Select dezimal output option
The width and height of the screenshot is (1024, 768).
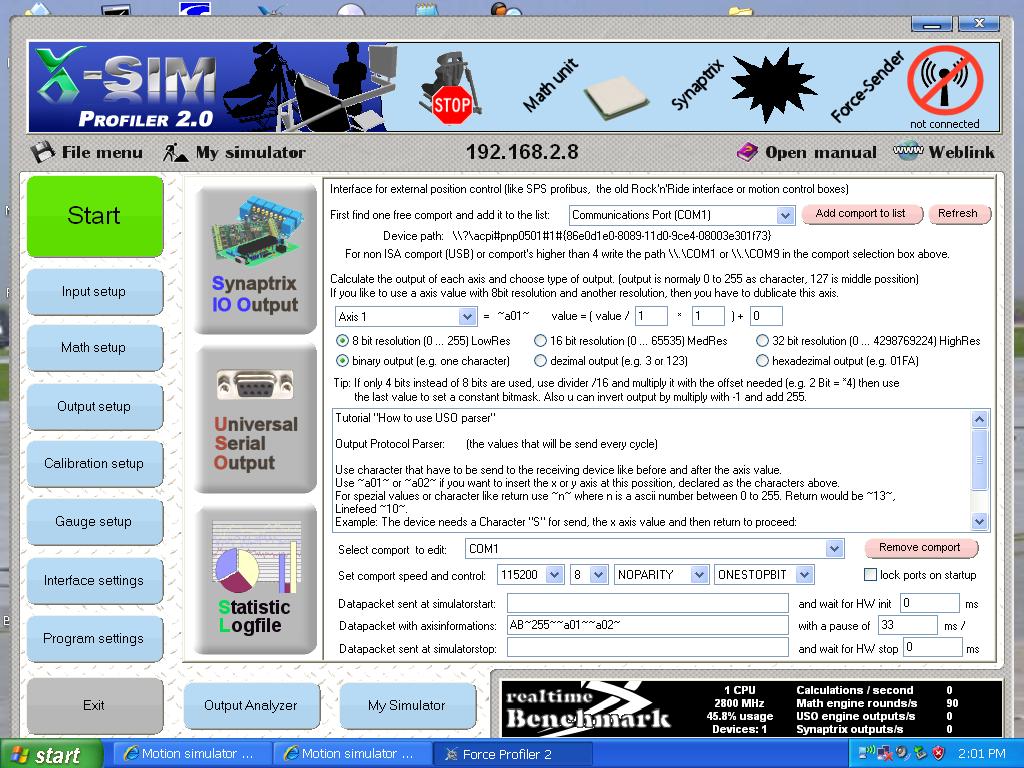[540, 360]
